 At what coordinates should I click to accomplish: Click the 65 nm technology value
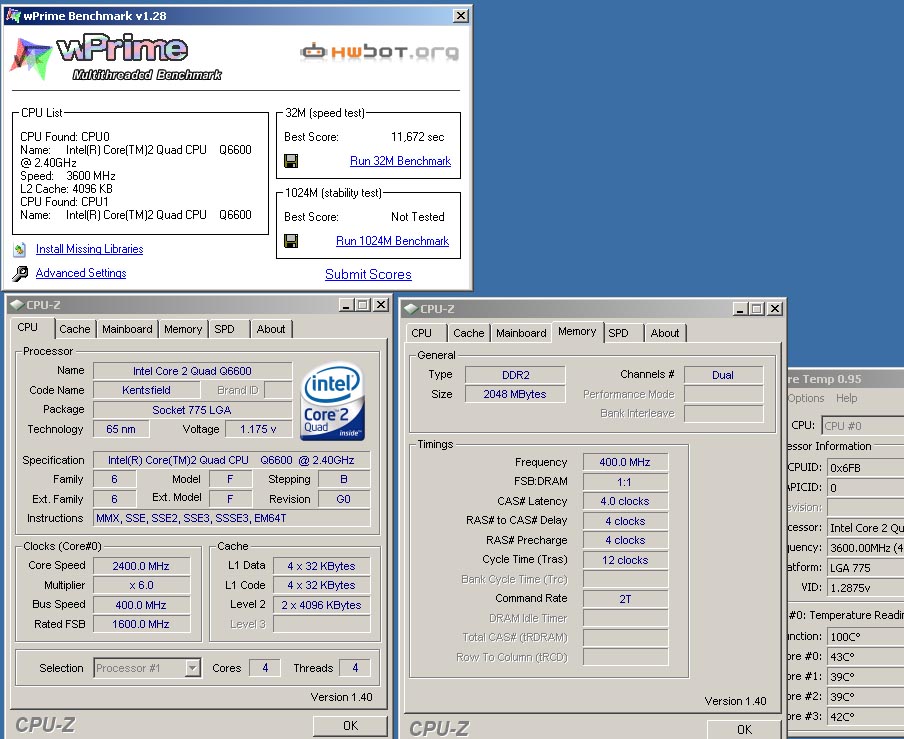pos(121,429)
